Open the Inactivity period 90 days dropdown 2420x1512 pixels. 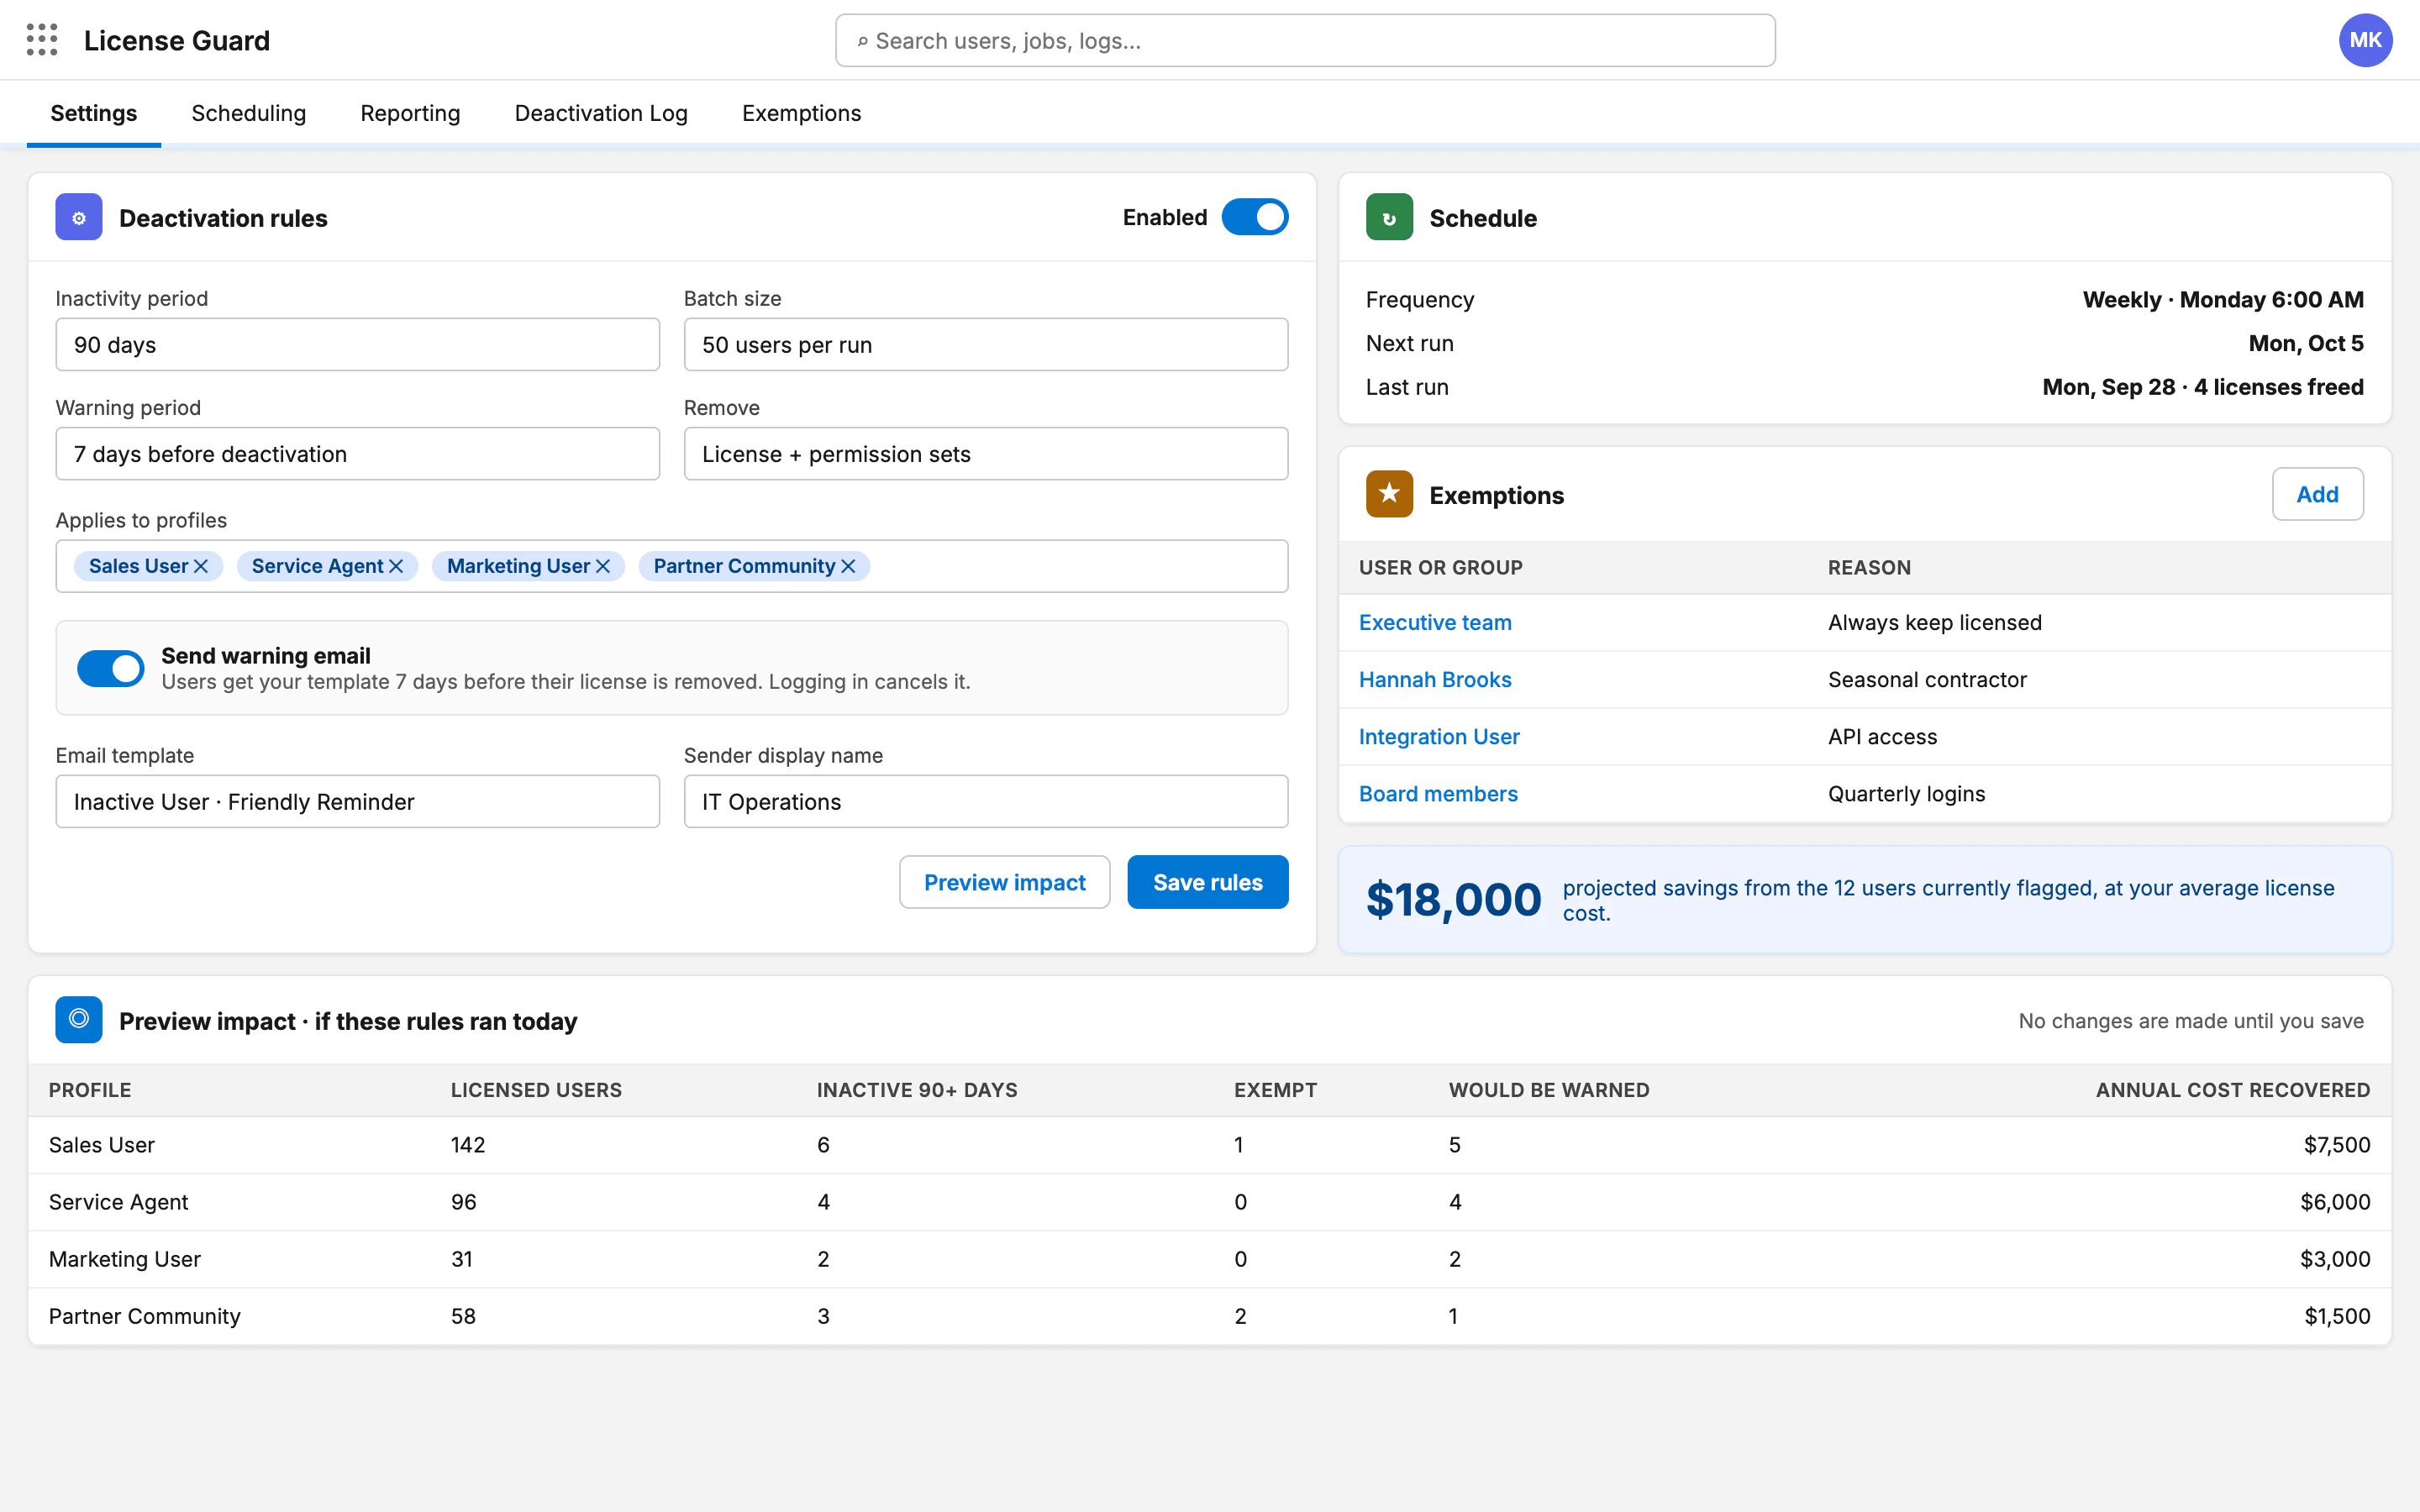357,345
